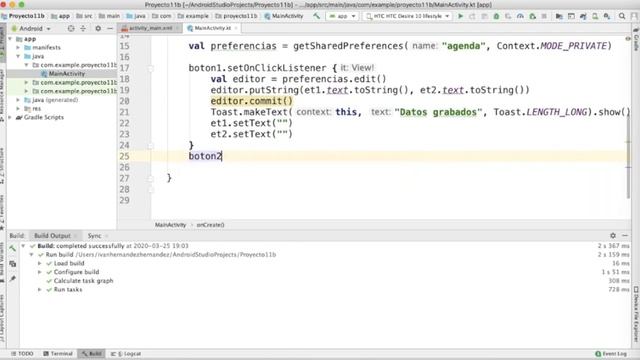
Task: Click the locate target icon in Project panel
Action: [x=71, y=29]
